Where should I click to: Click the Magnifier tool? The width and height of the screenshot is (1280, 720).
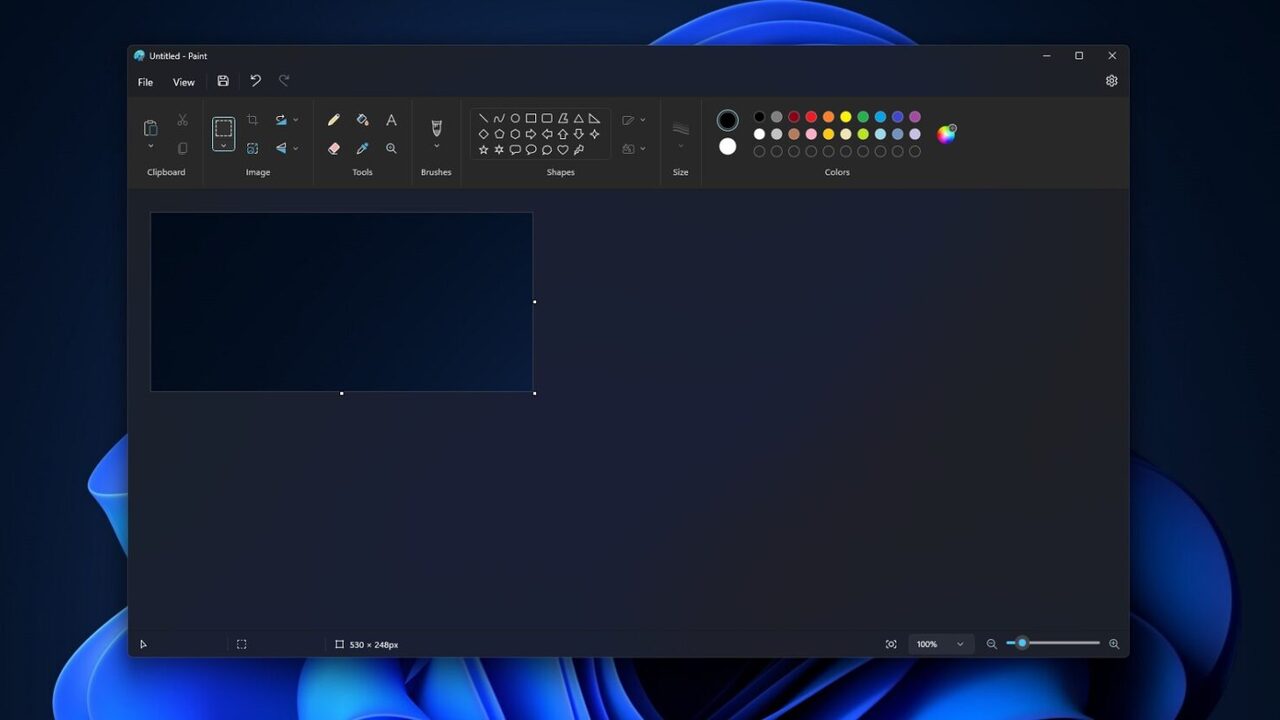tap(391, 148)
